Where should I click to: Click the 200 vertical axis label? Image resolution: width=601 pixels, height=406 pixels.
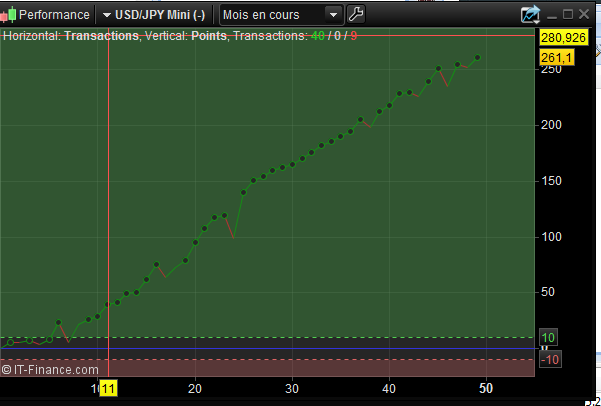(x=551, y=125)
